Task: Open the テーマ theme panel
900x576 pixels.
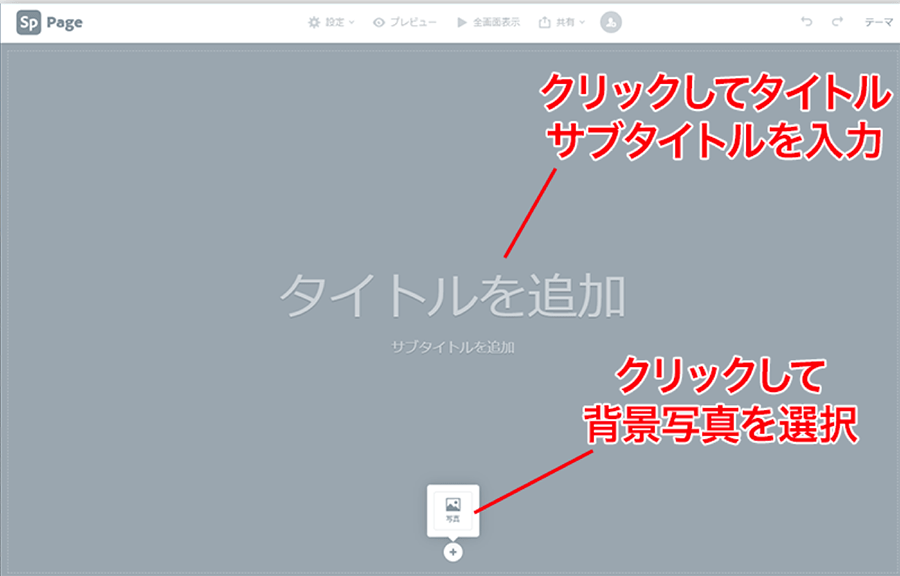Action: point(879,22)
